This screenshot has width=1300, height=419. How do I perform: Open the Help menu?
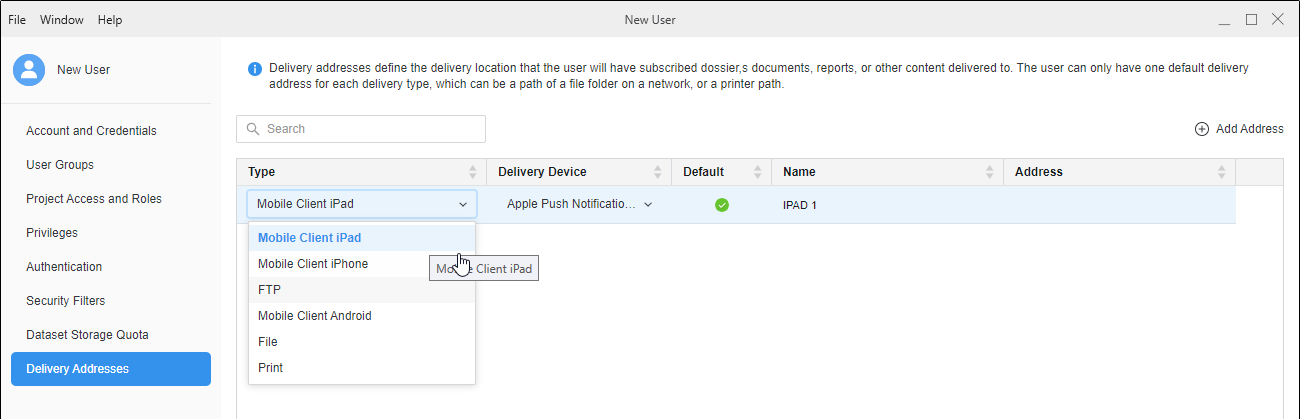(x=110, y=20)
